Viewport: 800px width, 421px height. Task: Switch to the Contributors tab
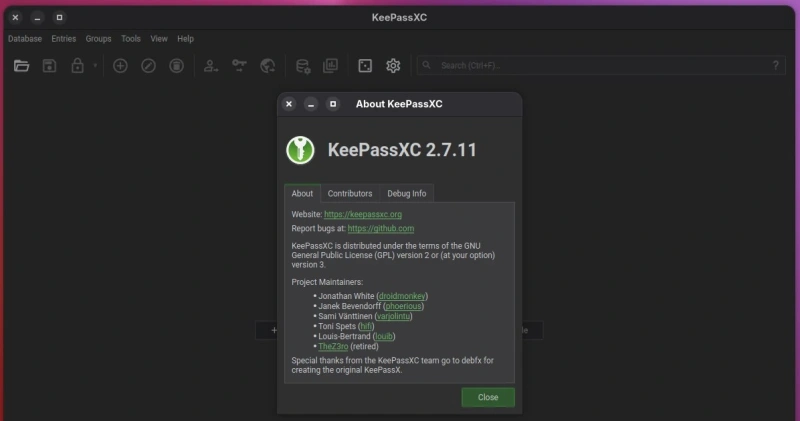pos(350,193)
